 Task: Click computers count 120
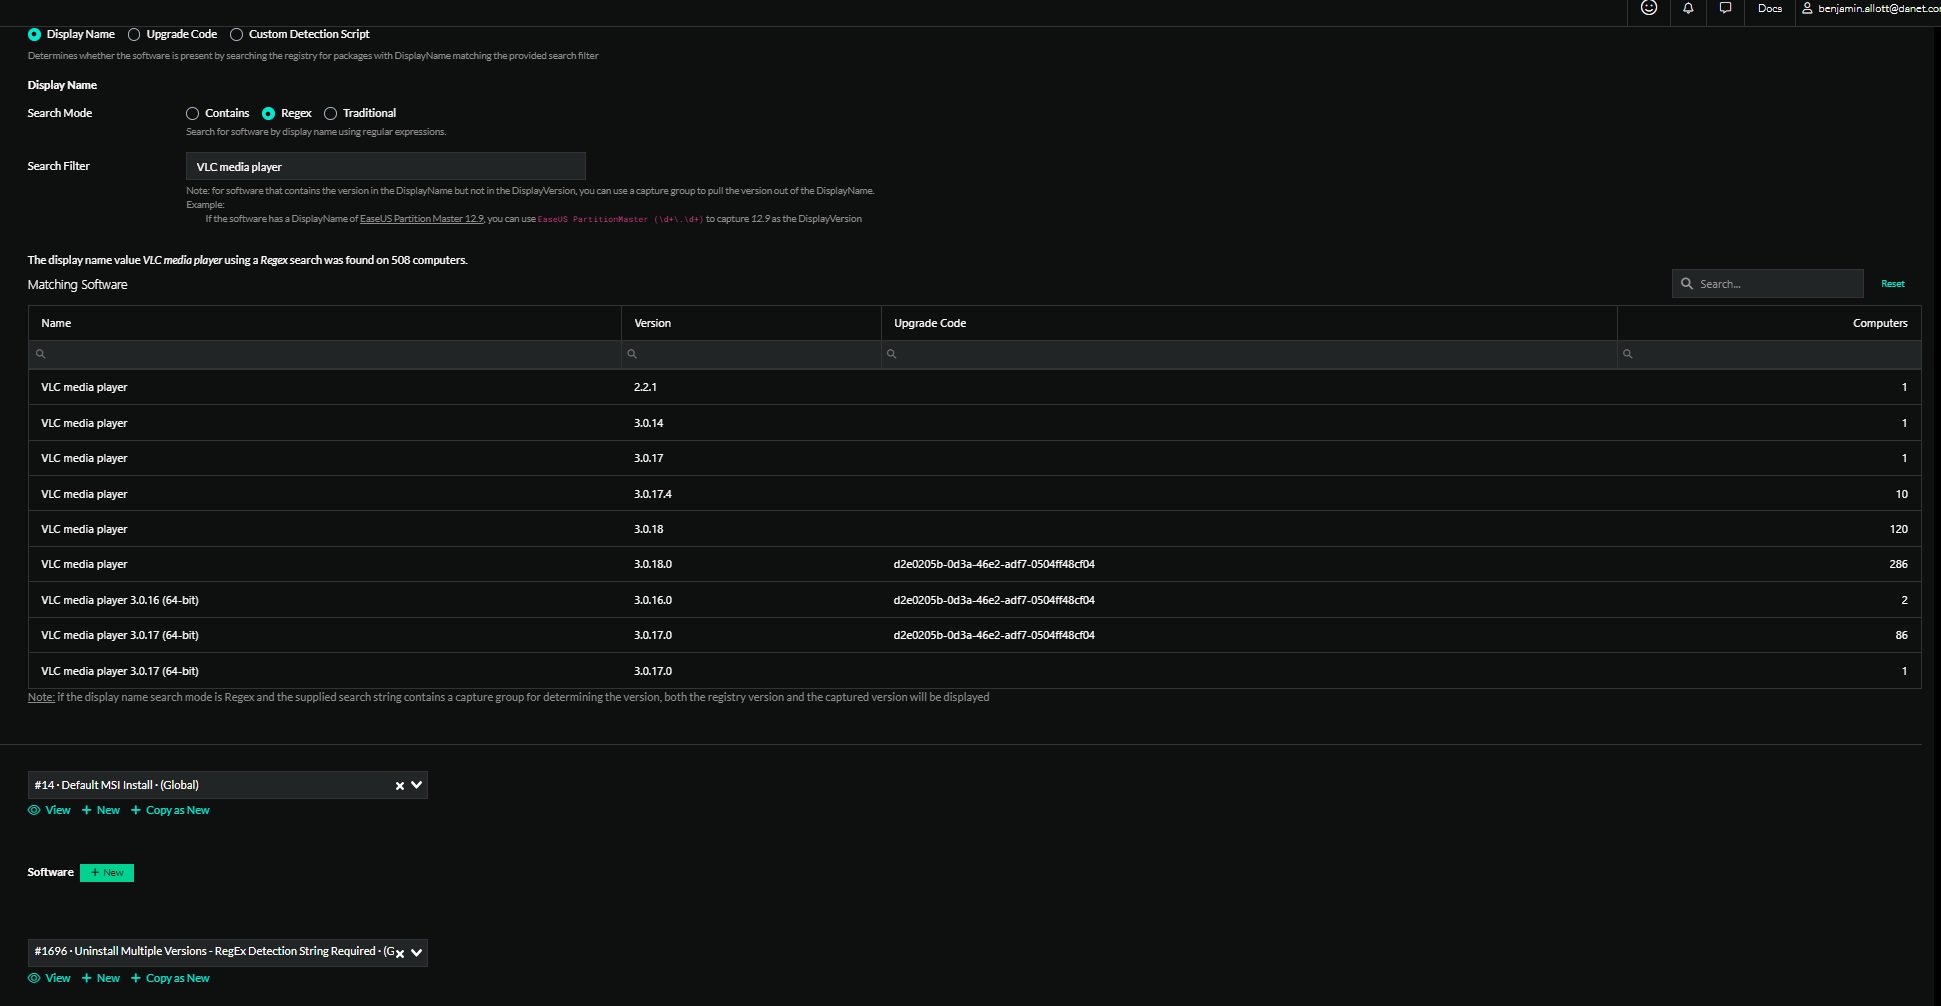[x=1898, y=529]
